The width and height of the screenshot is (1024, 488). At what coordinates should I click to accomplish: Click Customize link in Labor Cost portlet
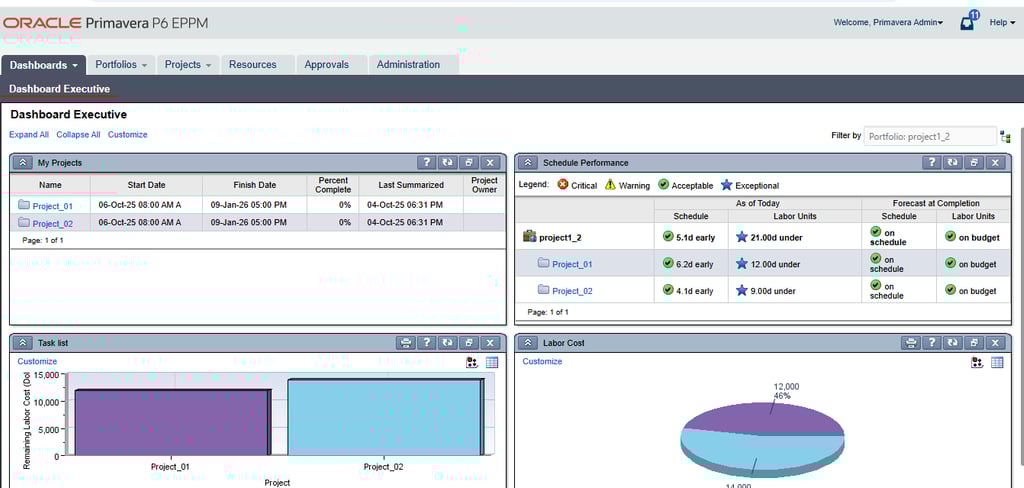pos(542,361)
